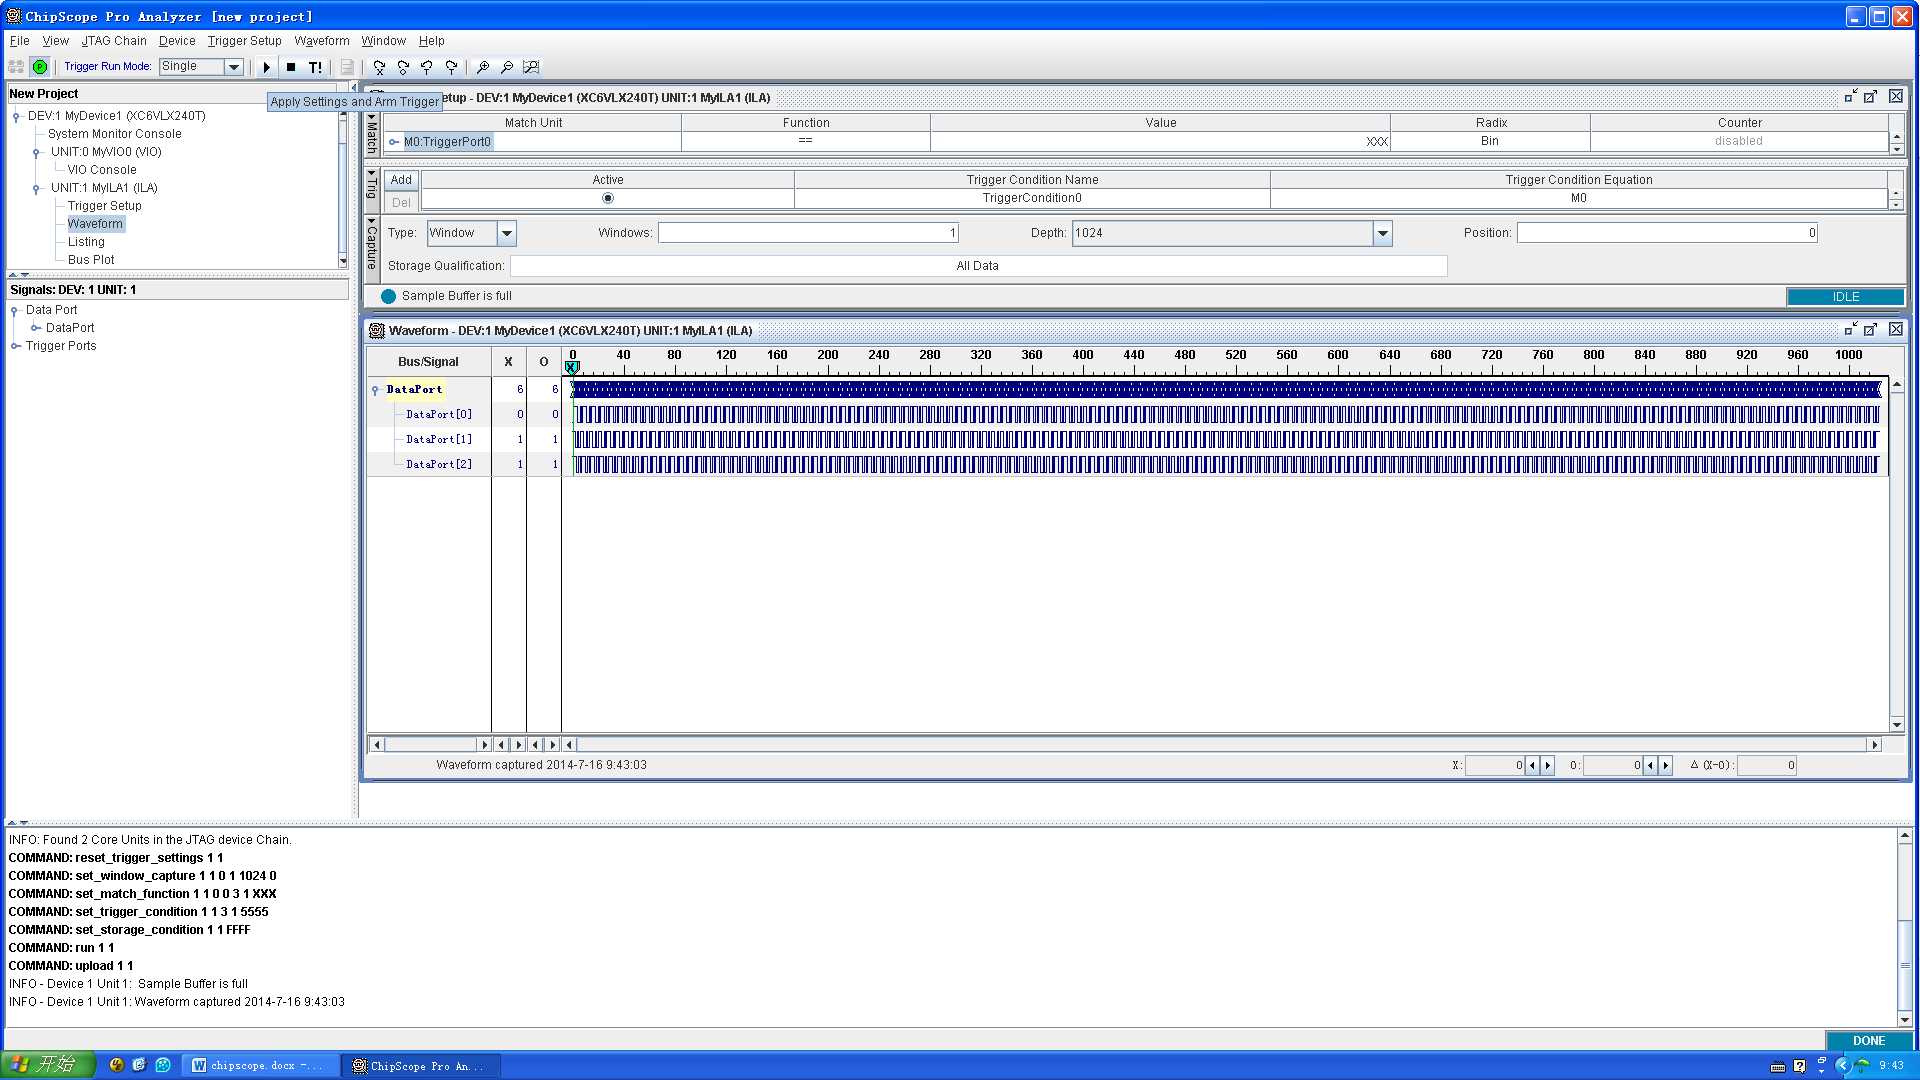Open the JTAG Chain menu

(x=114, y=41)
